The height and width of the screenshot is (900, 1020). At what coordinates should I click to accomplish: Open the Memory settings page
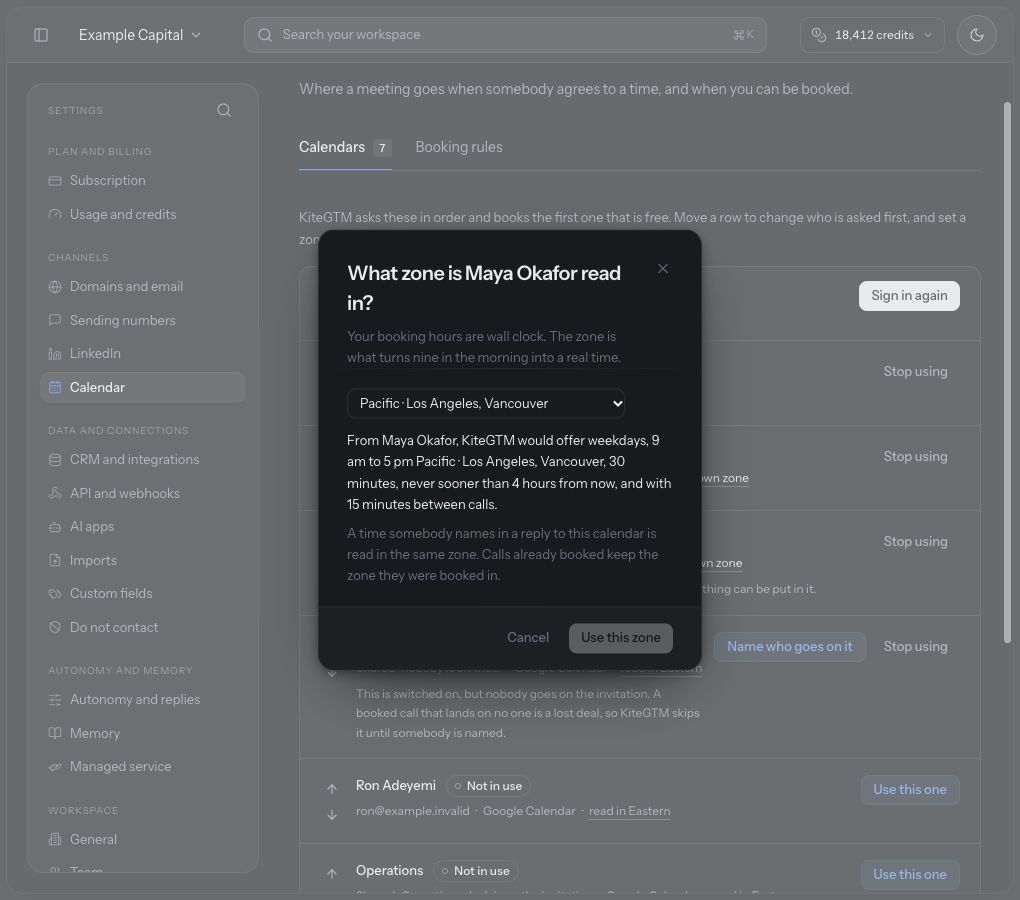point(143,734)
